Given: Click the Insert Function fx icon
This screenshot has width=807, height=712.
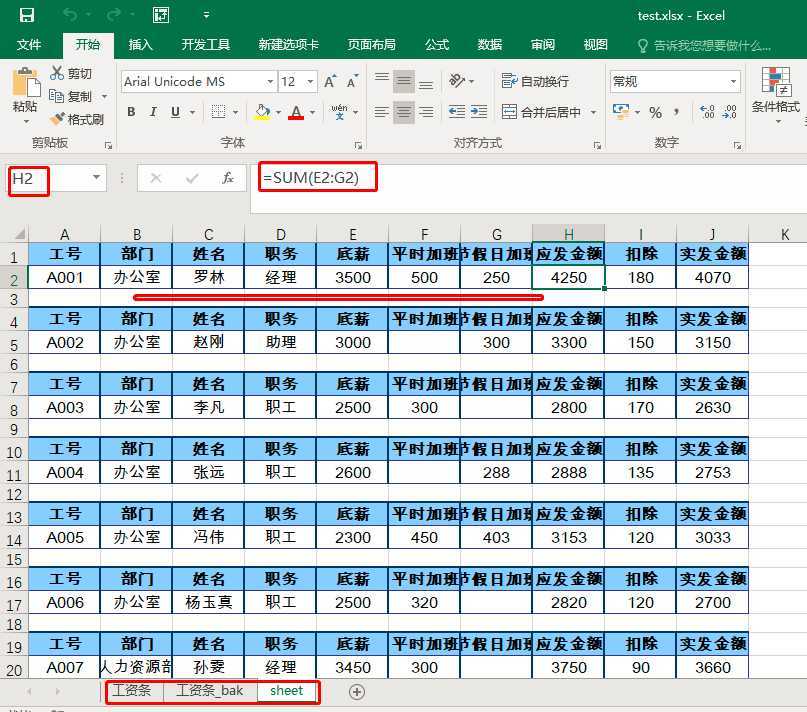Looking at the screenshot, I should pos(228,178).
